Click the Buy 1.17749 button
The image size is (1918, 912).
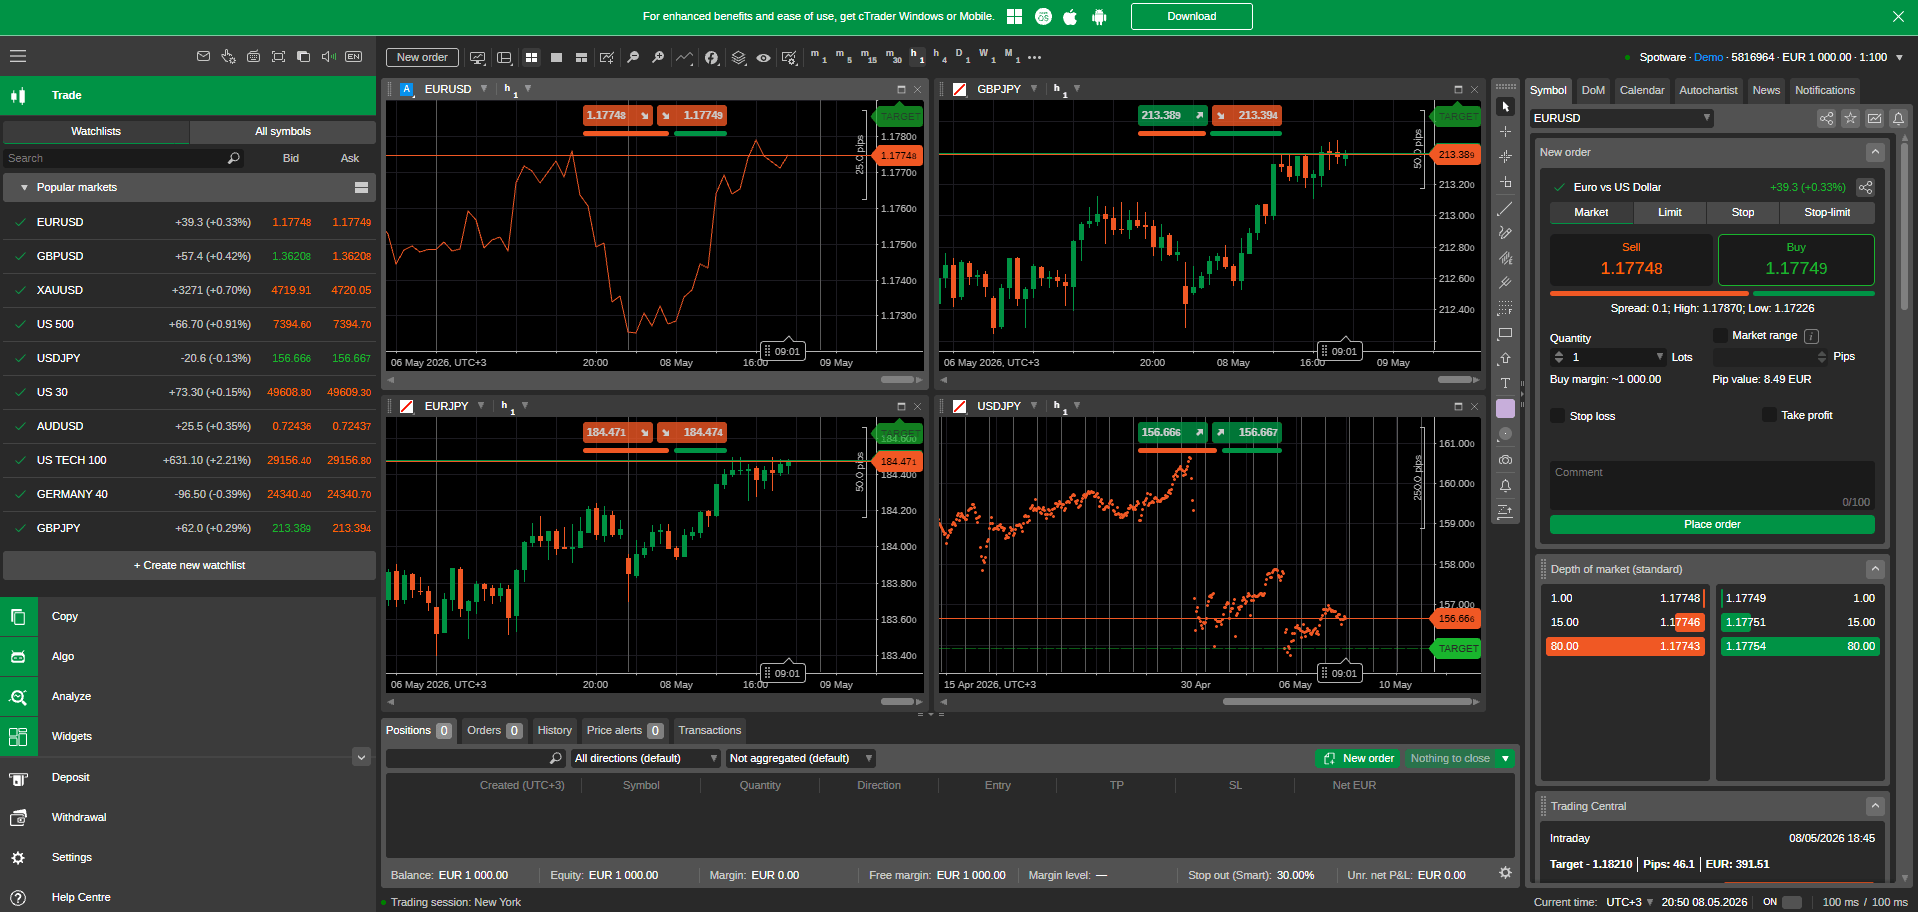click(1796, 260)
